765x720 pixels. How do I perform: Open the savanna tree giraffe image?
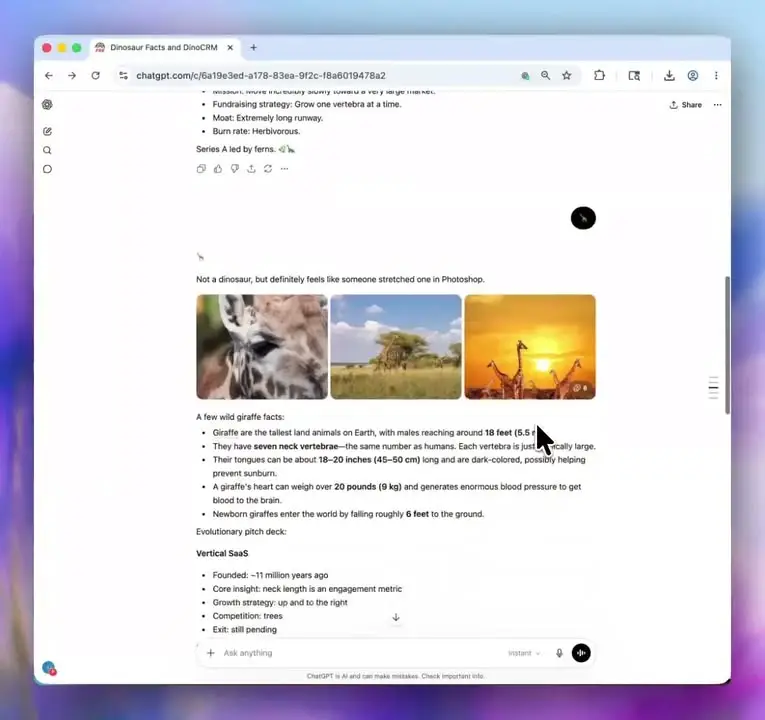(396, 347)
